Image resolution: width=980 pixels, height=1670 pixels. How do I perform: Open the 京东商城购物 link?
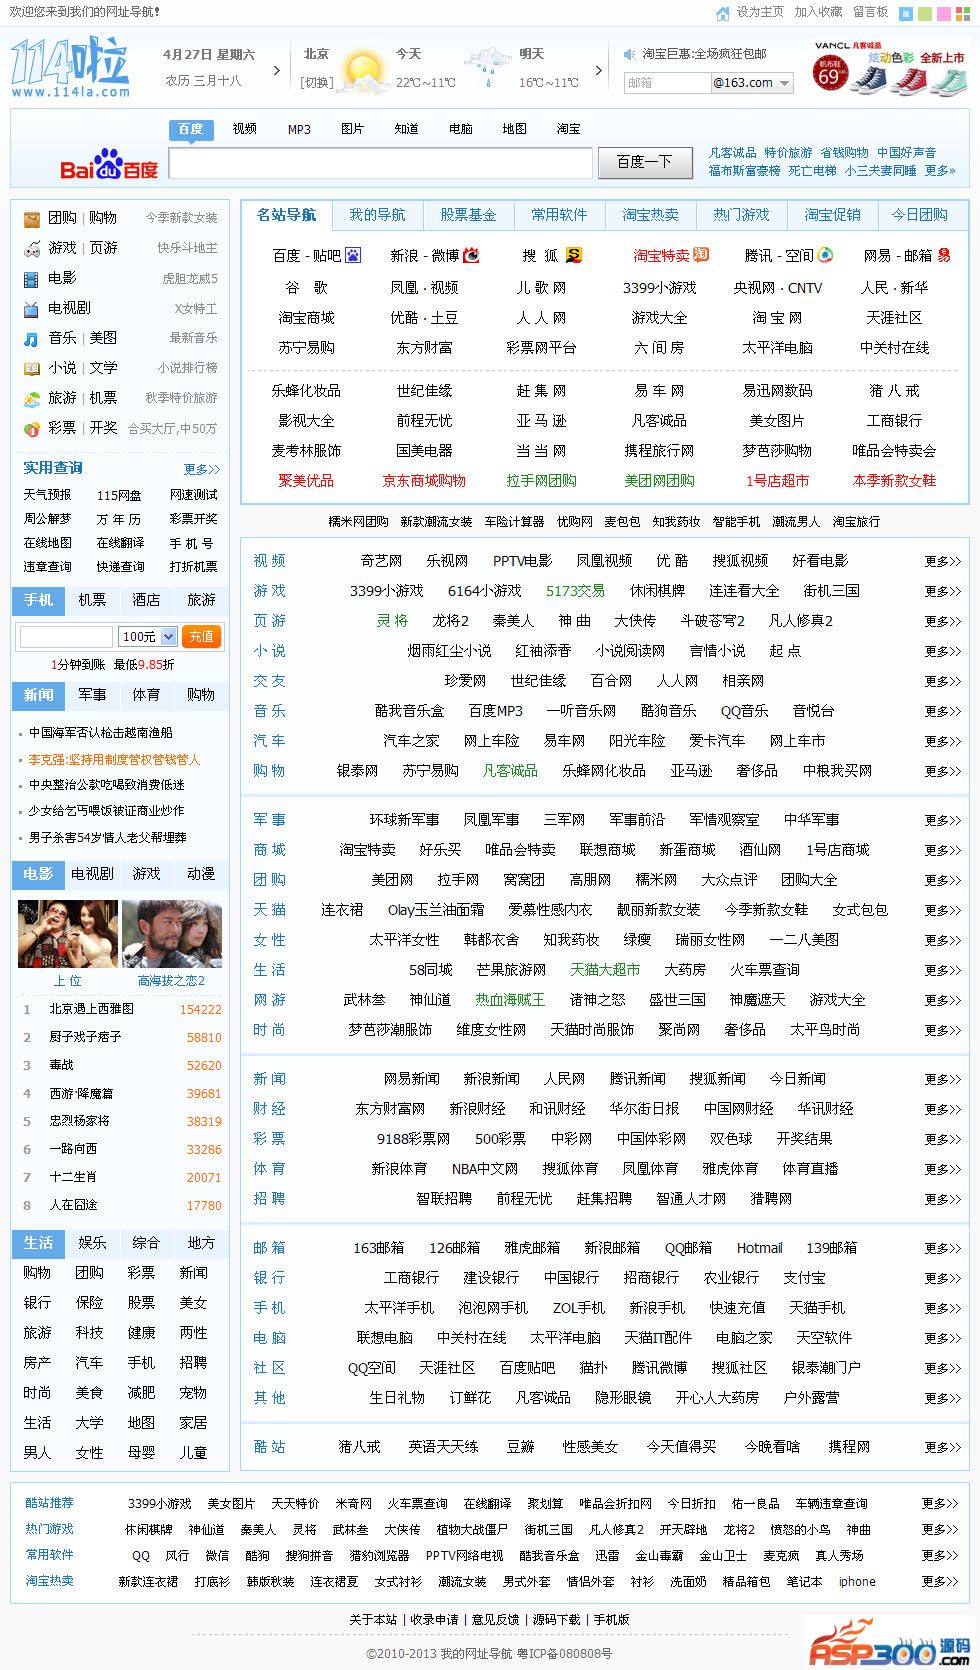coord(424,481)
